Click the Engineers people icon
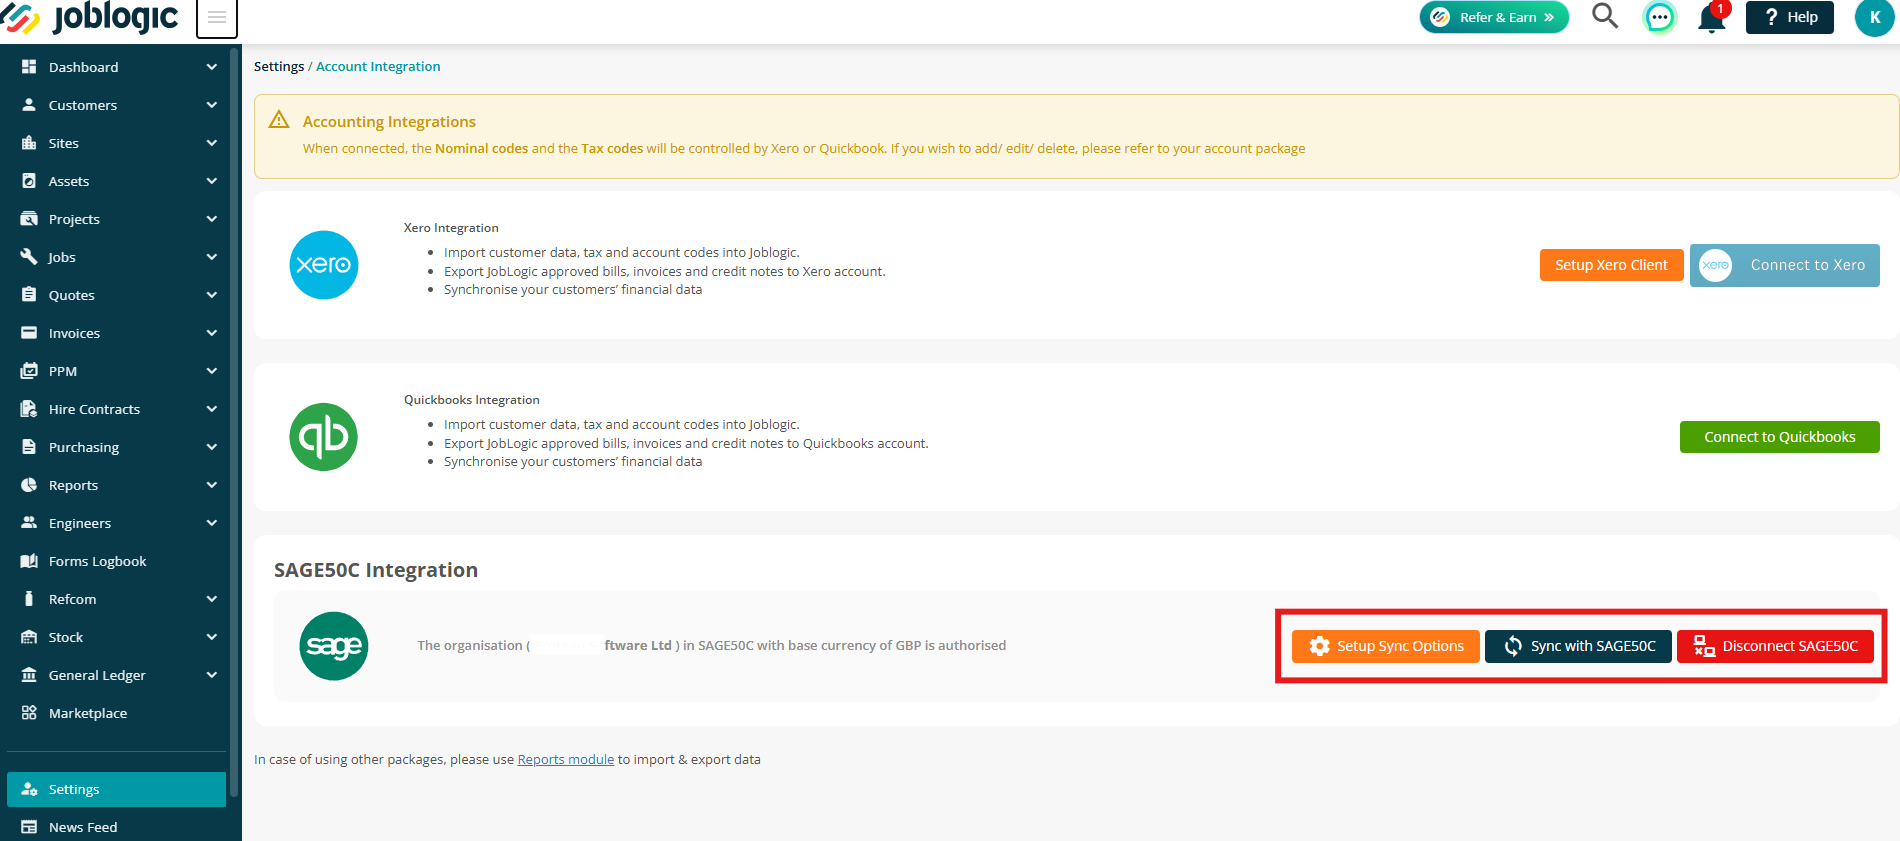The width and height of the screenshot is (1900, 841). [x=29, y=522]
